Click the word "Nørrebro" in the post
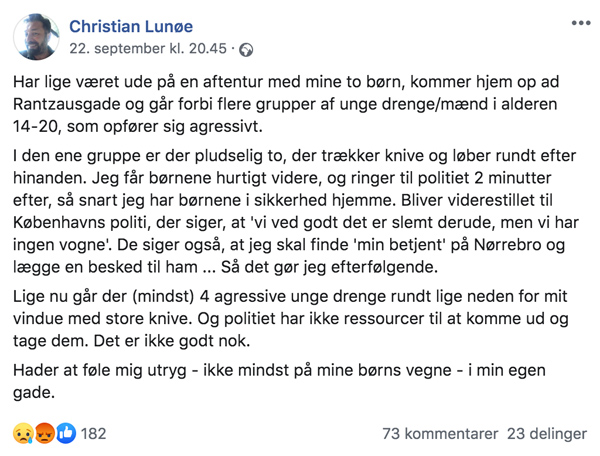Screen dimensions: 600x456 [x=508, y=245]
